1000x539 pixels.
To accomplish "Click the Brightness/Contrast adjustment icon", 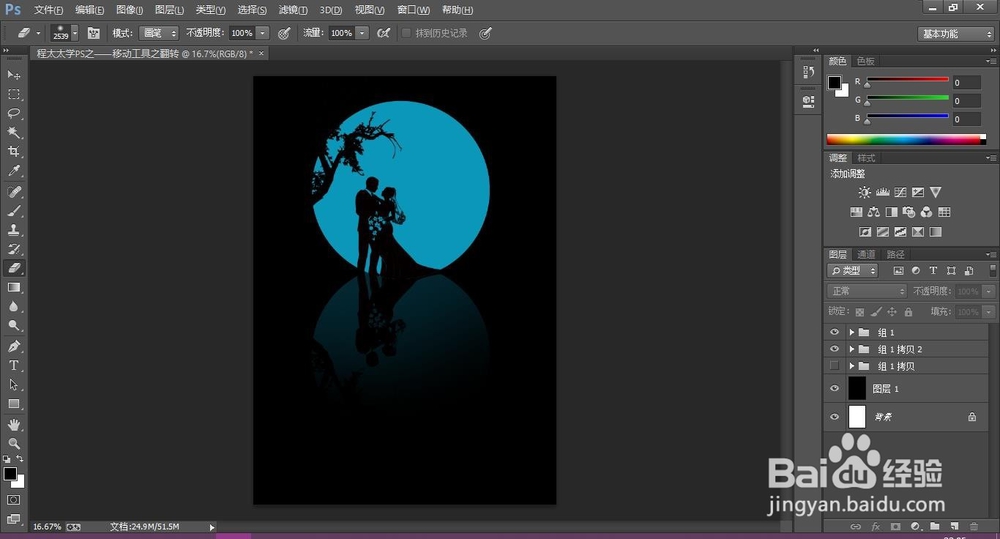I will [x=864, y=192].
